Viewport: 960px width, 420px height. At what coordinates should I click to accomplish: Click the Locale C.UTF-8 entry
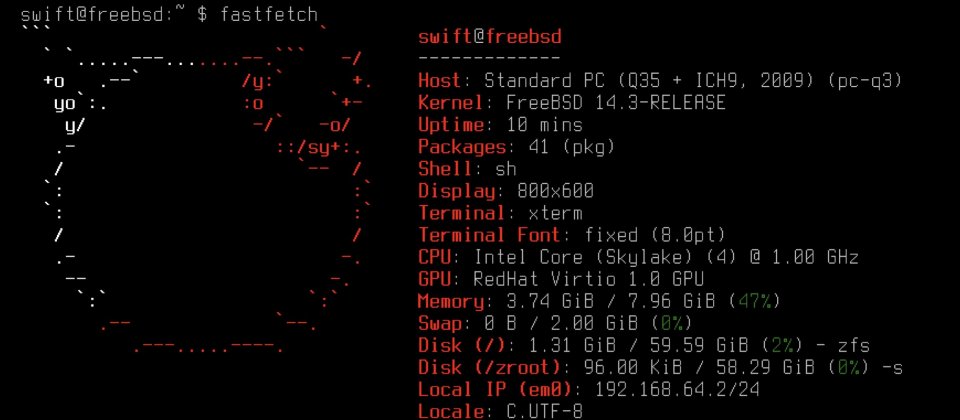coord(500,411)
